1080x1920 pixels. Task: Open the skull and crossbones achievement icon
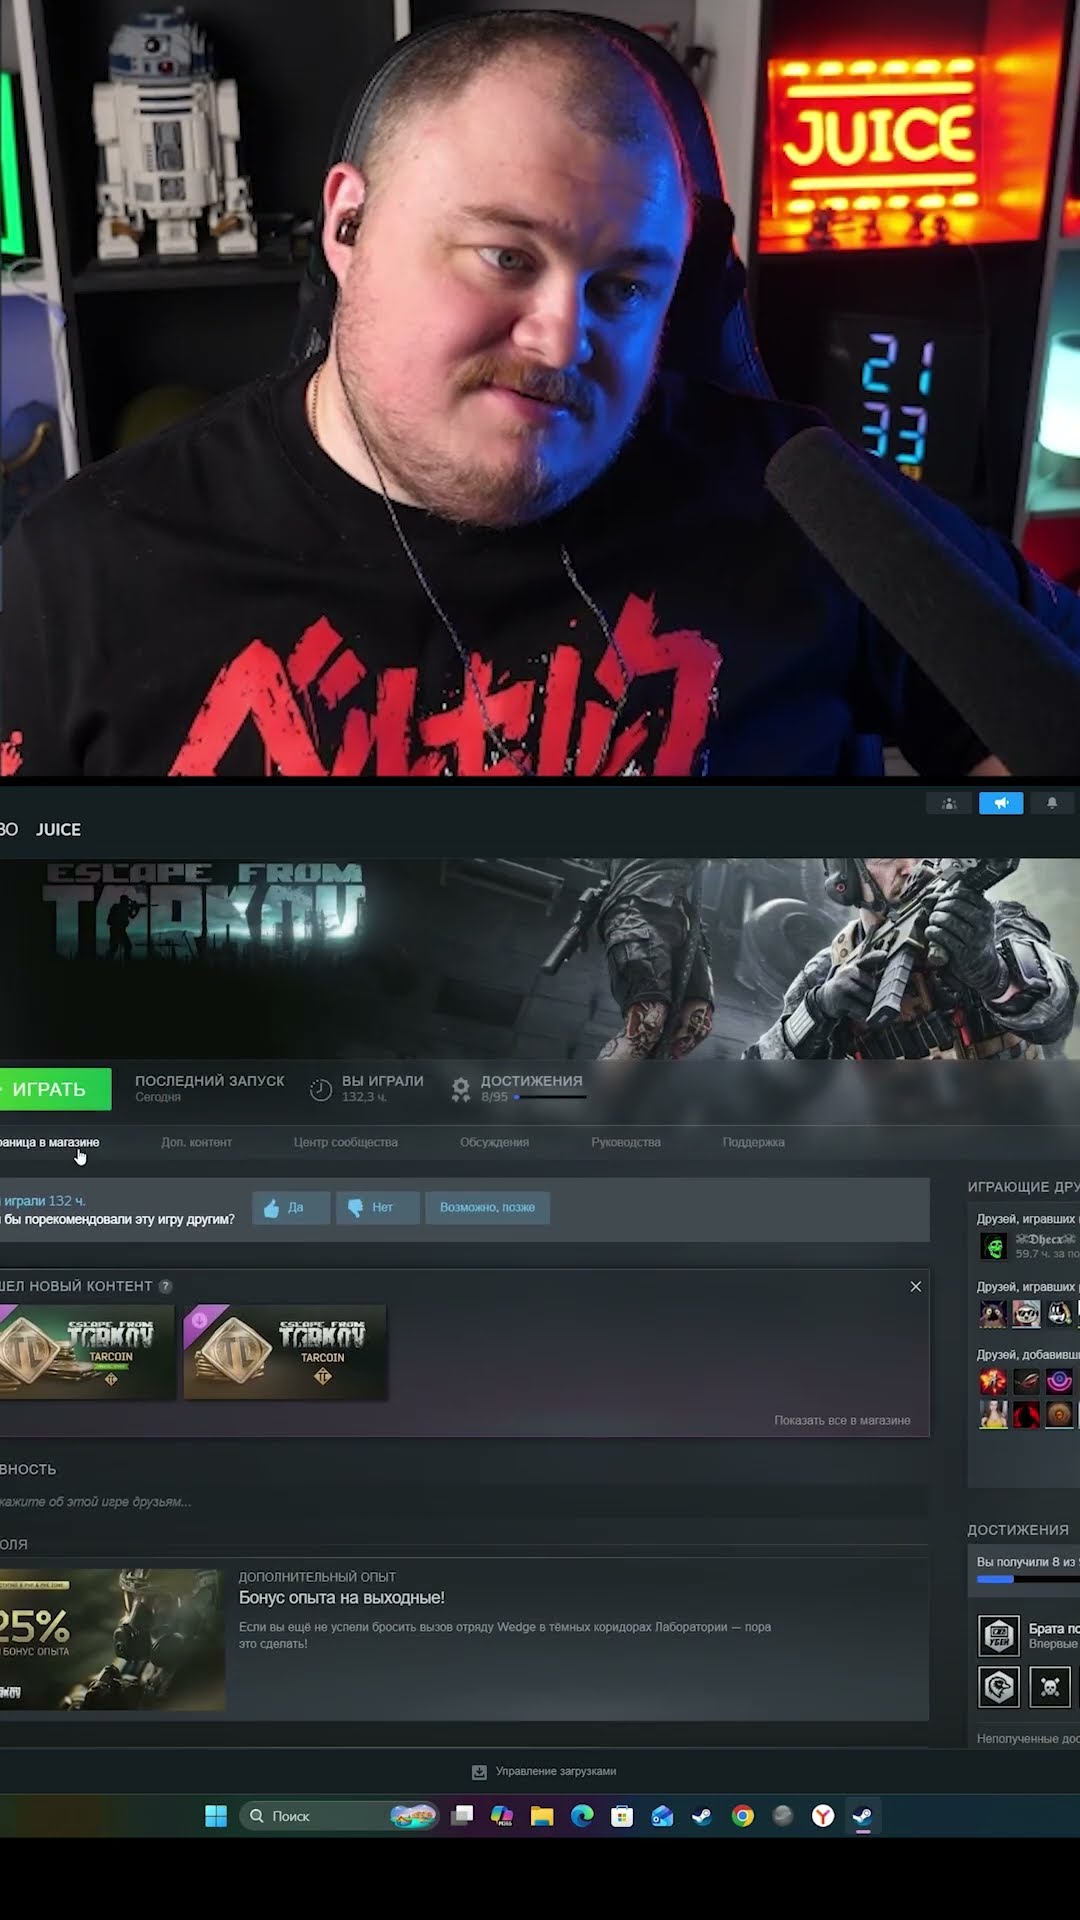1050,1687
